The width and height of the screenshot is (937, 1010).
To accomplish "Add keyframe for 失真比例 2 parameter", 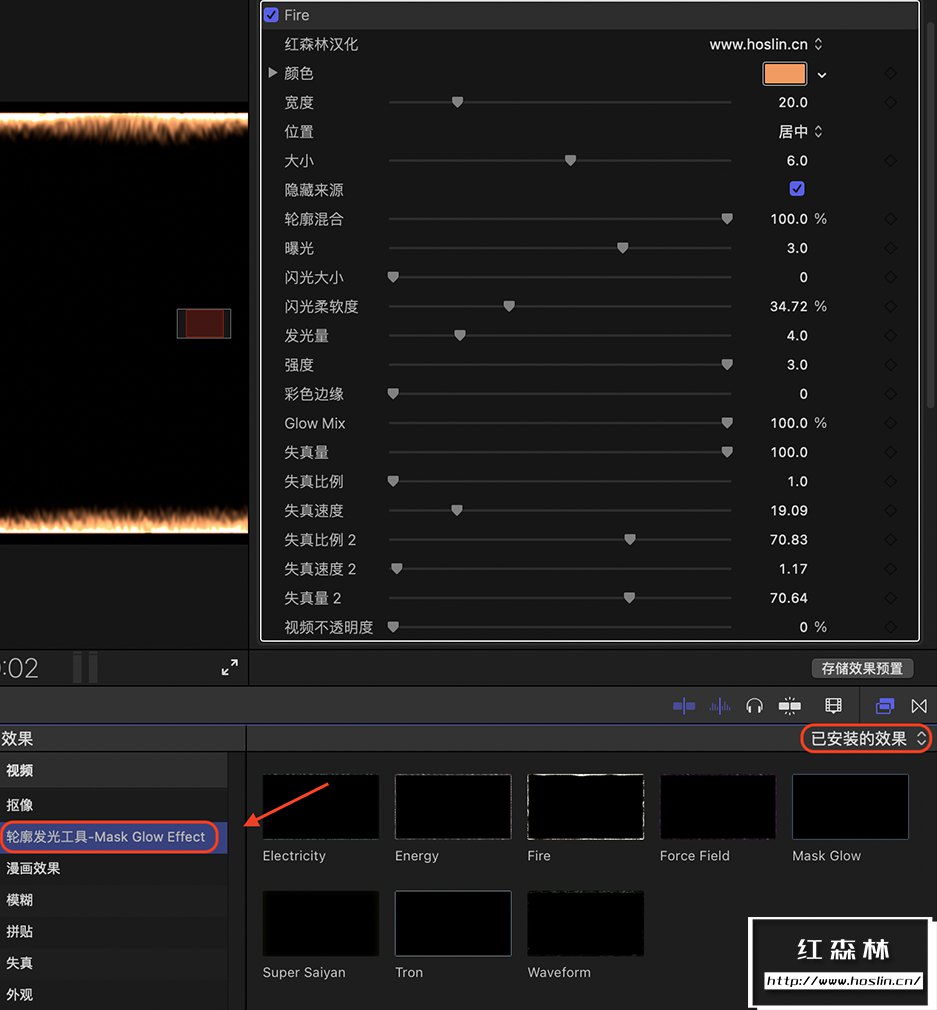I will 891,540.
